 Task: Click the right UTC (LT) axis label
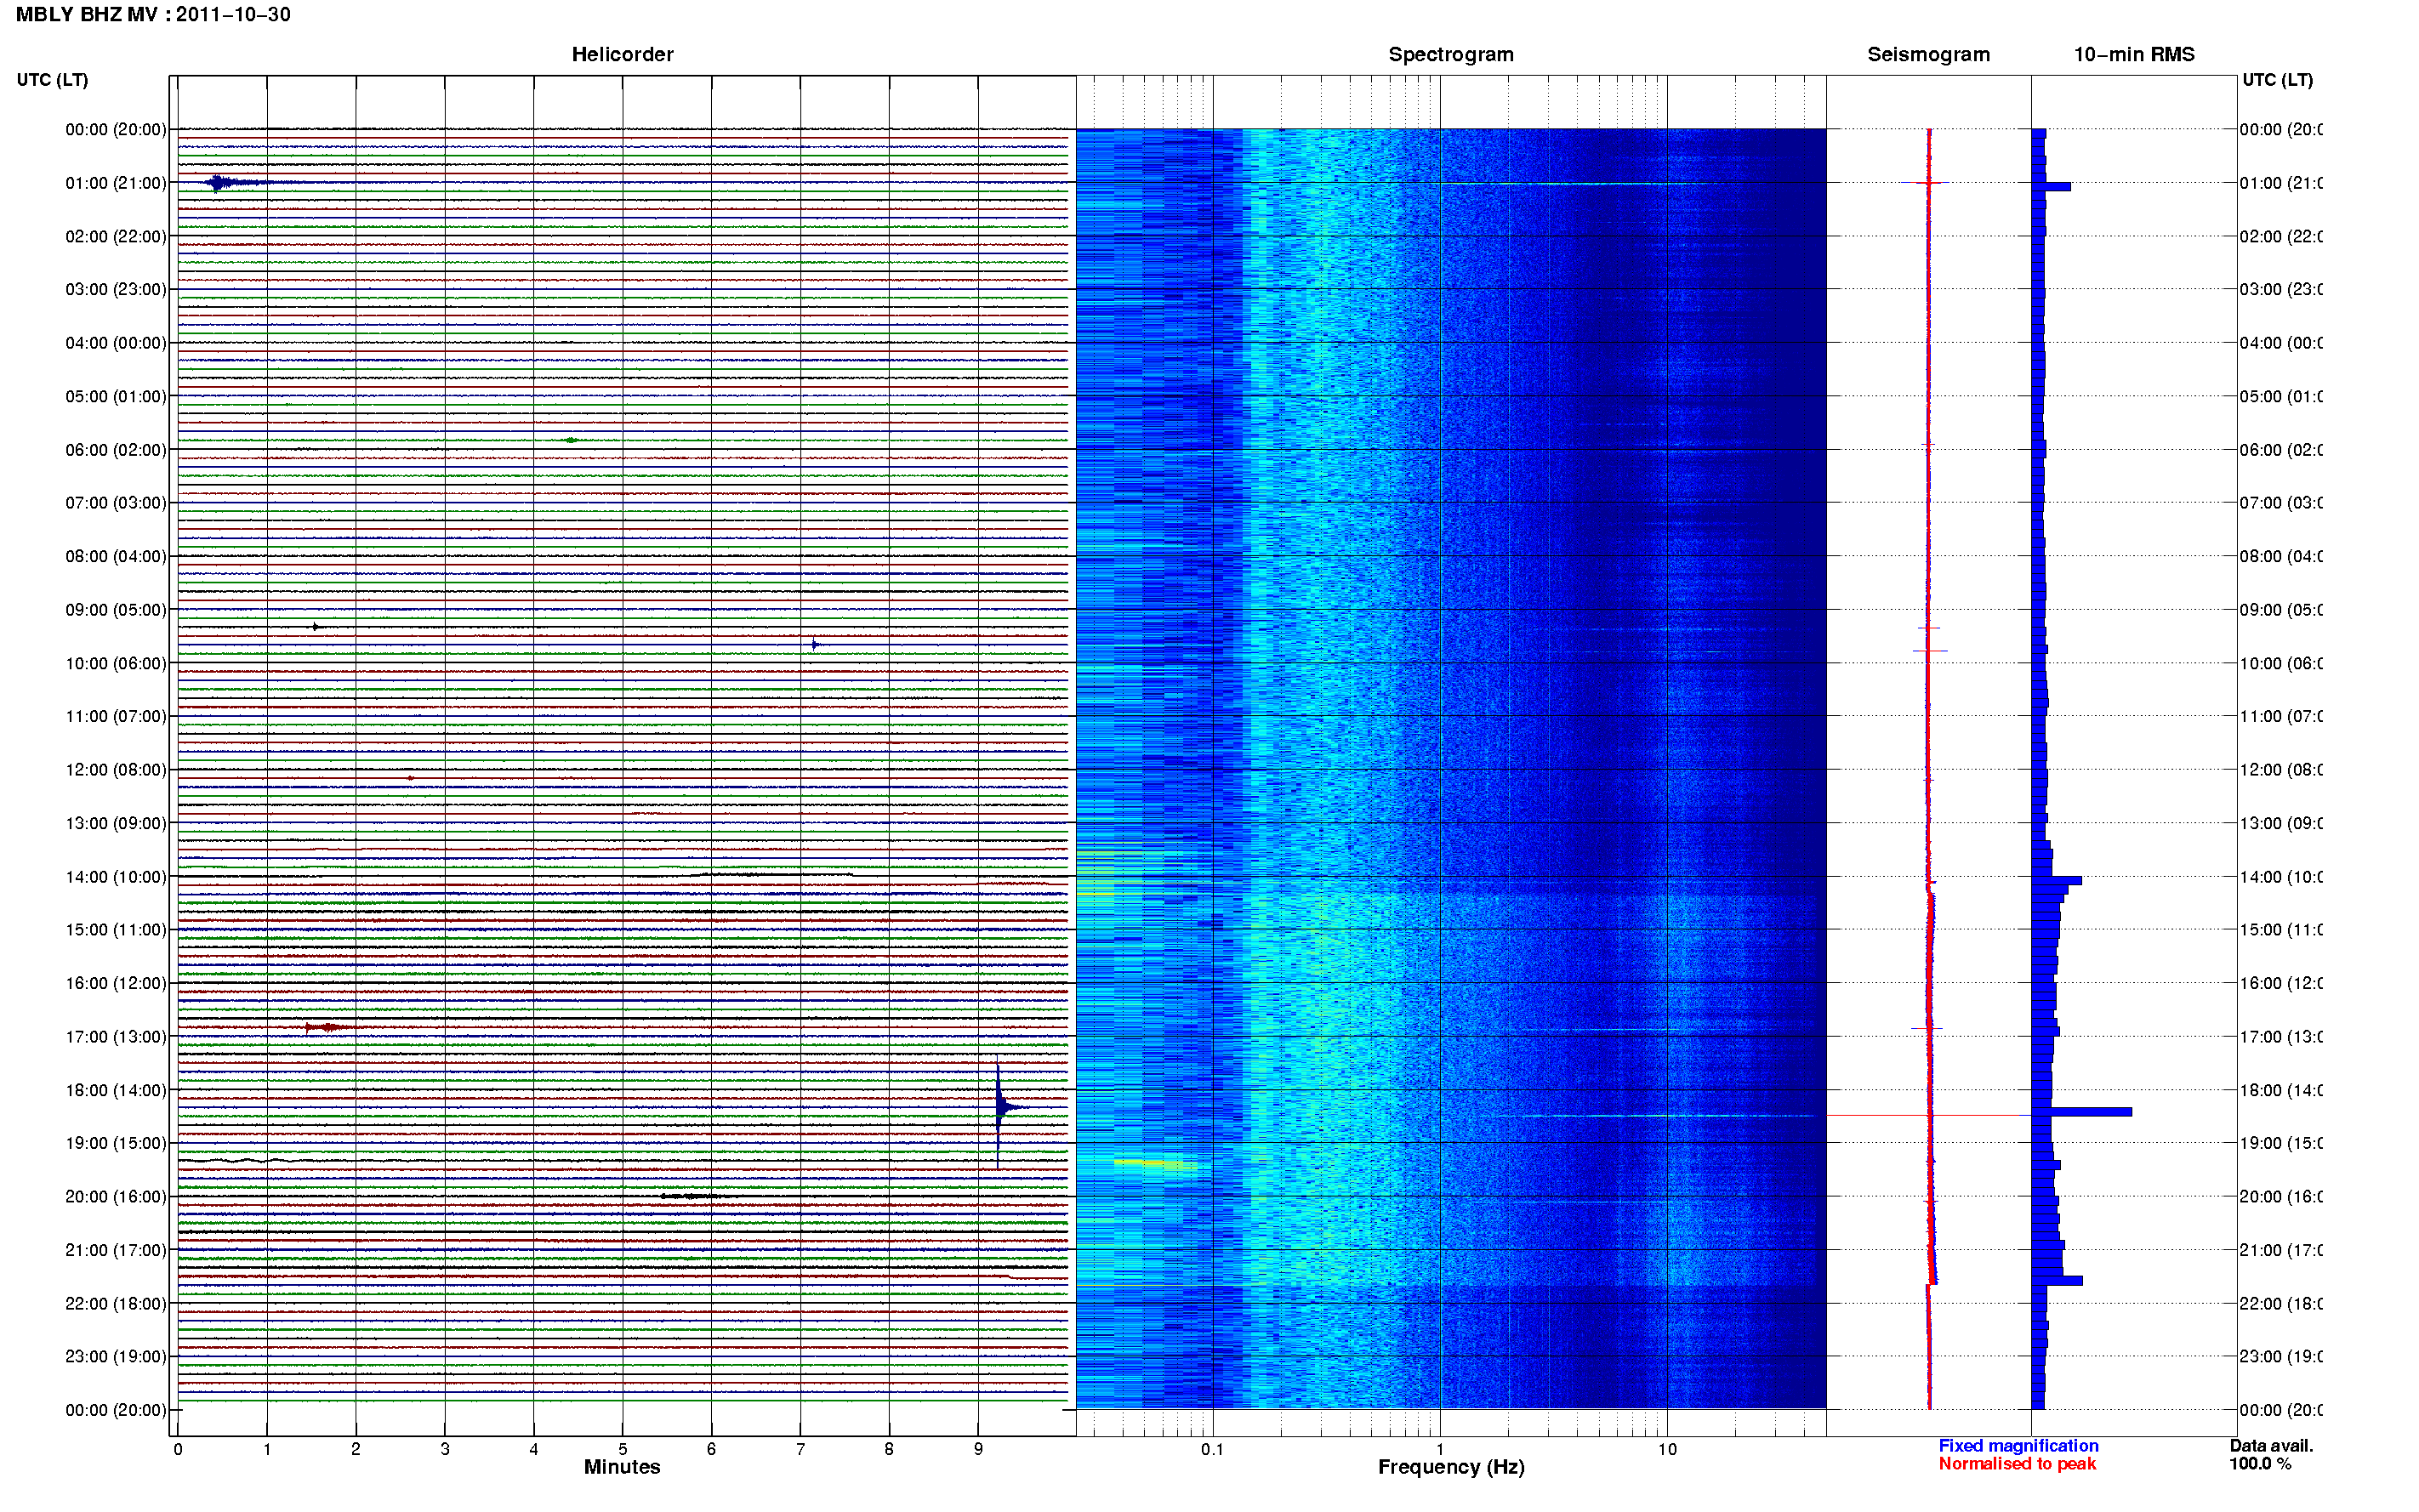tap(2277, 80)
